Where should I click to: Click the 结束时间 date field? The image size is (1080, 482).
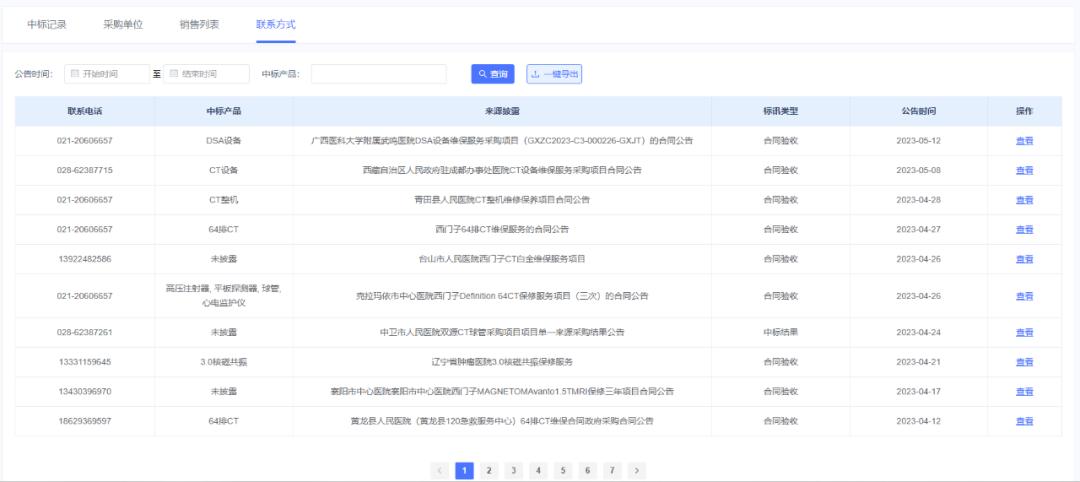point(207,74)
